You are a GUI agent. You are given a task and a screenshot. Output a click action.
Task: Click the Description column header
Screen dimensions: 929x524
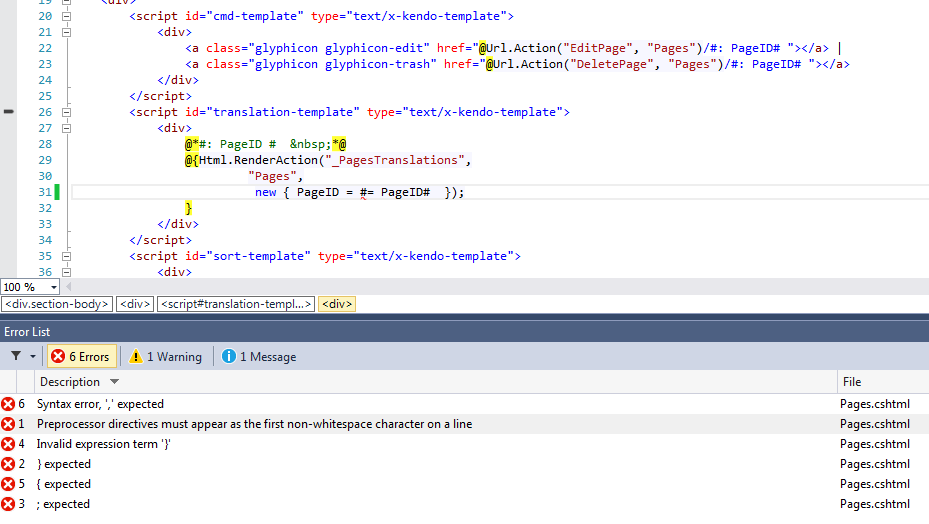coord(70,382)
